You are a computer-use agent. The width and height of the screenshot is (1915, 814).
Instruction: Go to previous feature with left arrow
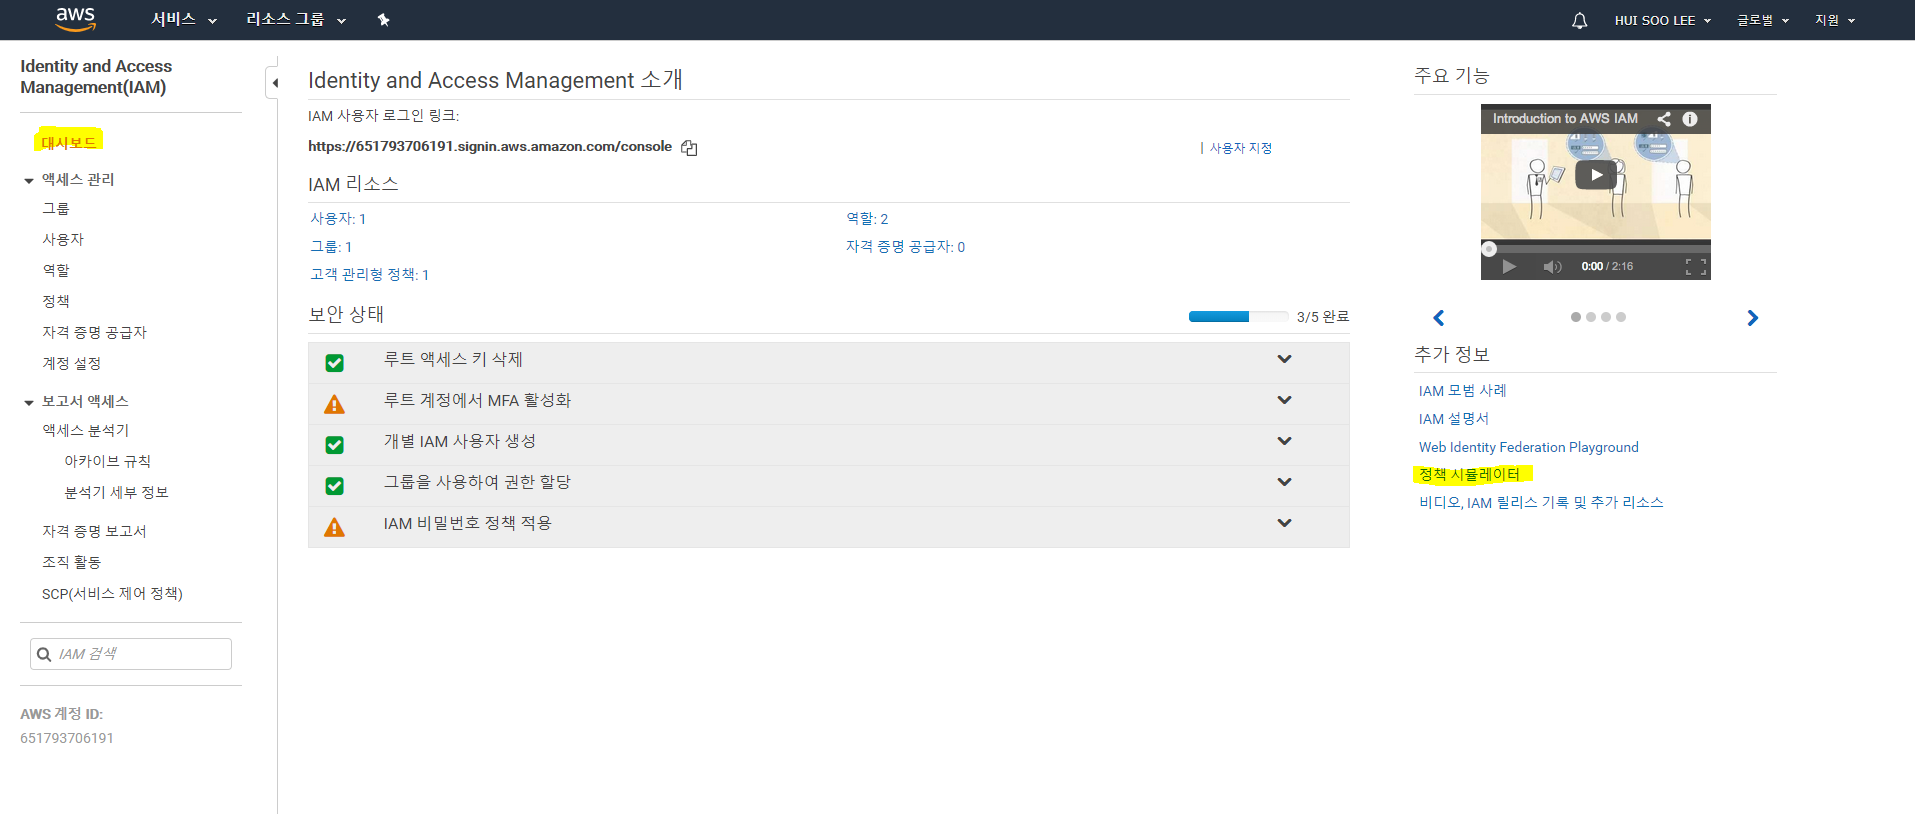click(x=1439, y=318)
